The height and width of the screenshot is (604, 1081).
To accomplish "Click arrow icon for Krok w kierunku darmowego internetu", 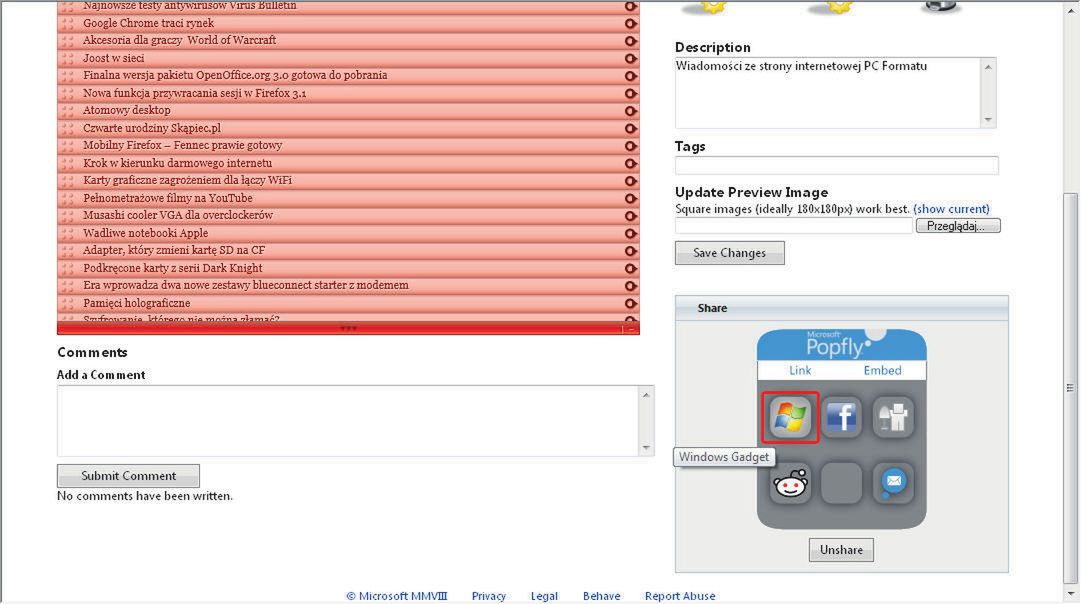I will [x=630, y=164].
